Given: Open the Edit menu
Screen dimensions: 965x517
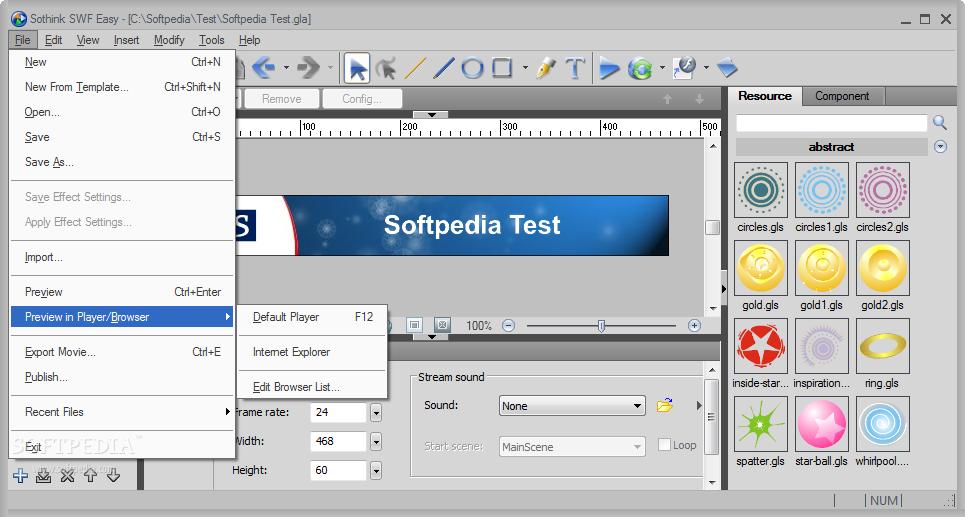Looking at the screenshot, I should tap(54, 40).
